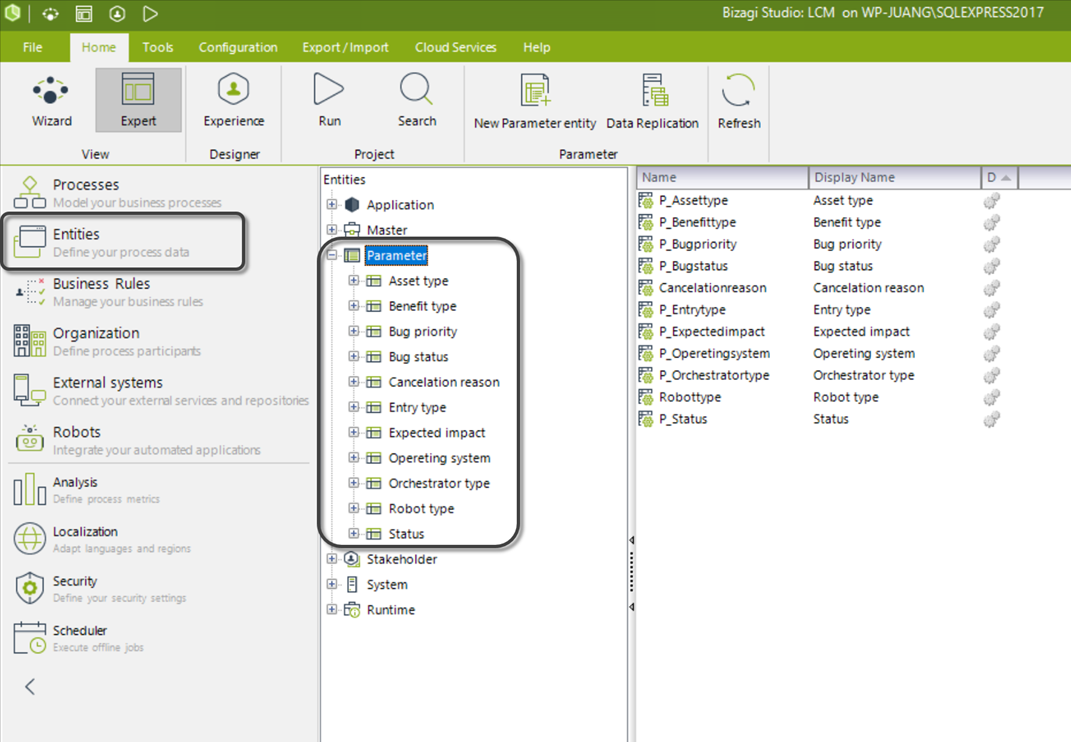This screenshot has width=1071, height=742.
Task: Open the Help tab
Action: [x=537, y=47]
